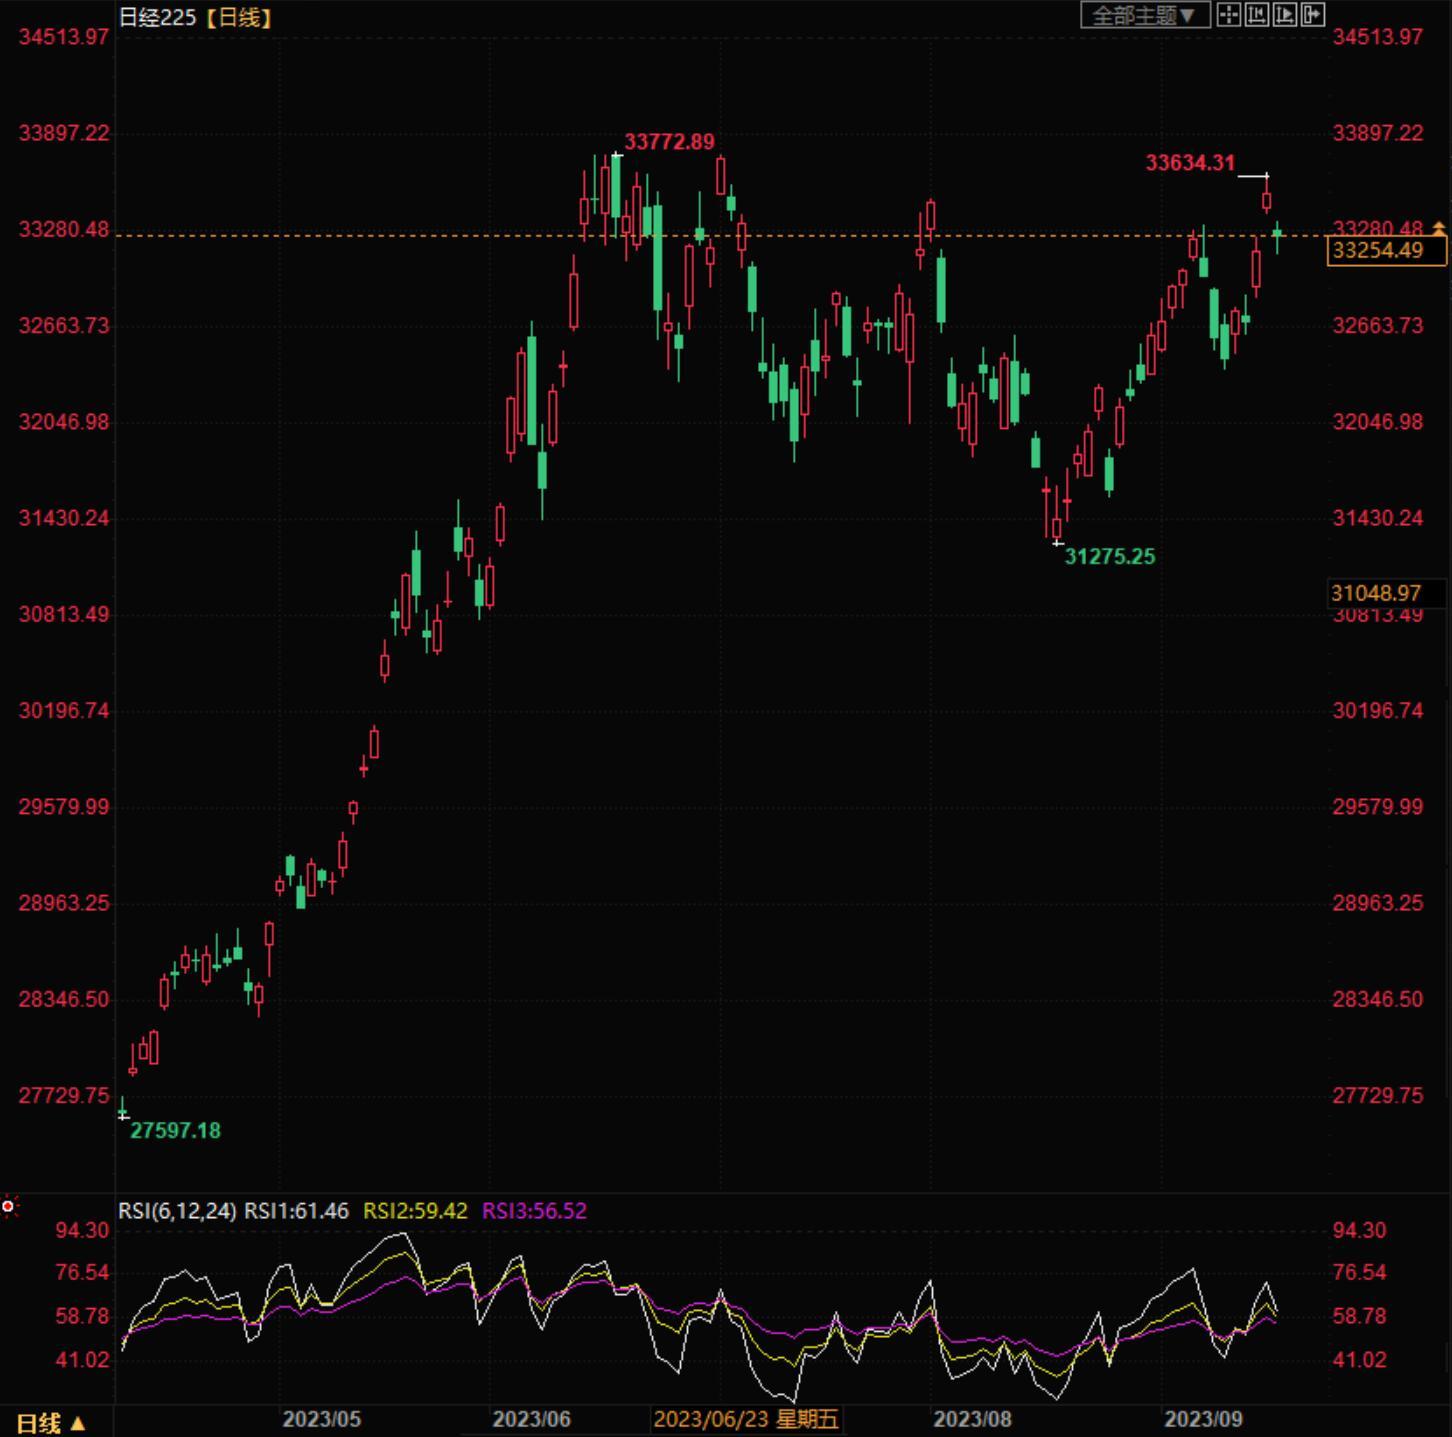This screenshot has width=1452, height=1437.
Task: Click the 31275.25 low price label
Action: coord(1110,557)
